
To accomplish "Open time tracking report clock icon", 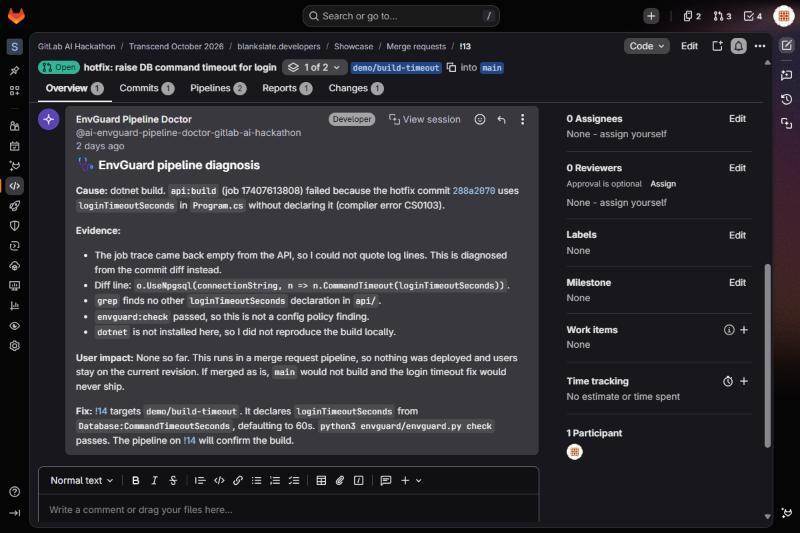I will [728, 382].
